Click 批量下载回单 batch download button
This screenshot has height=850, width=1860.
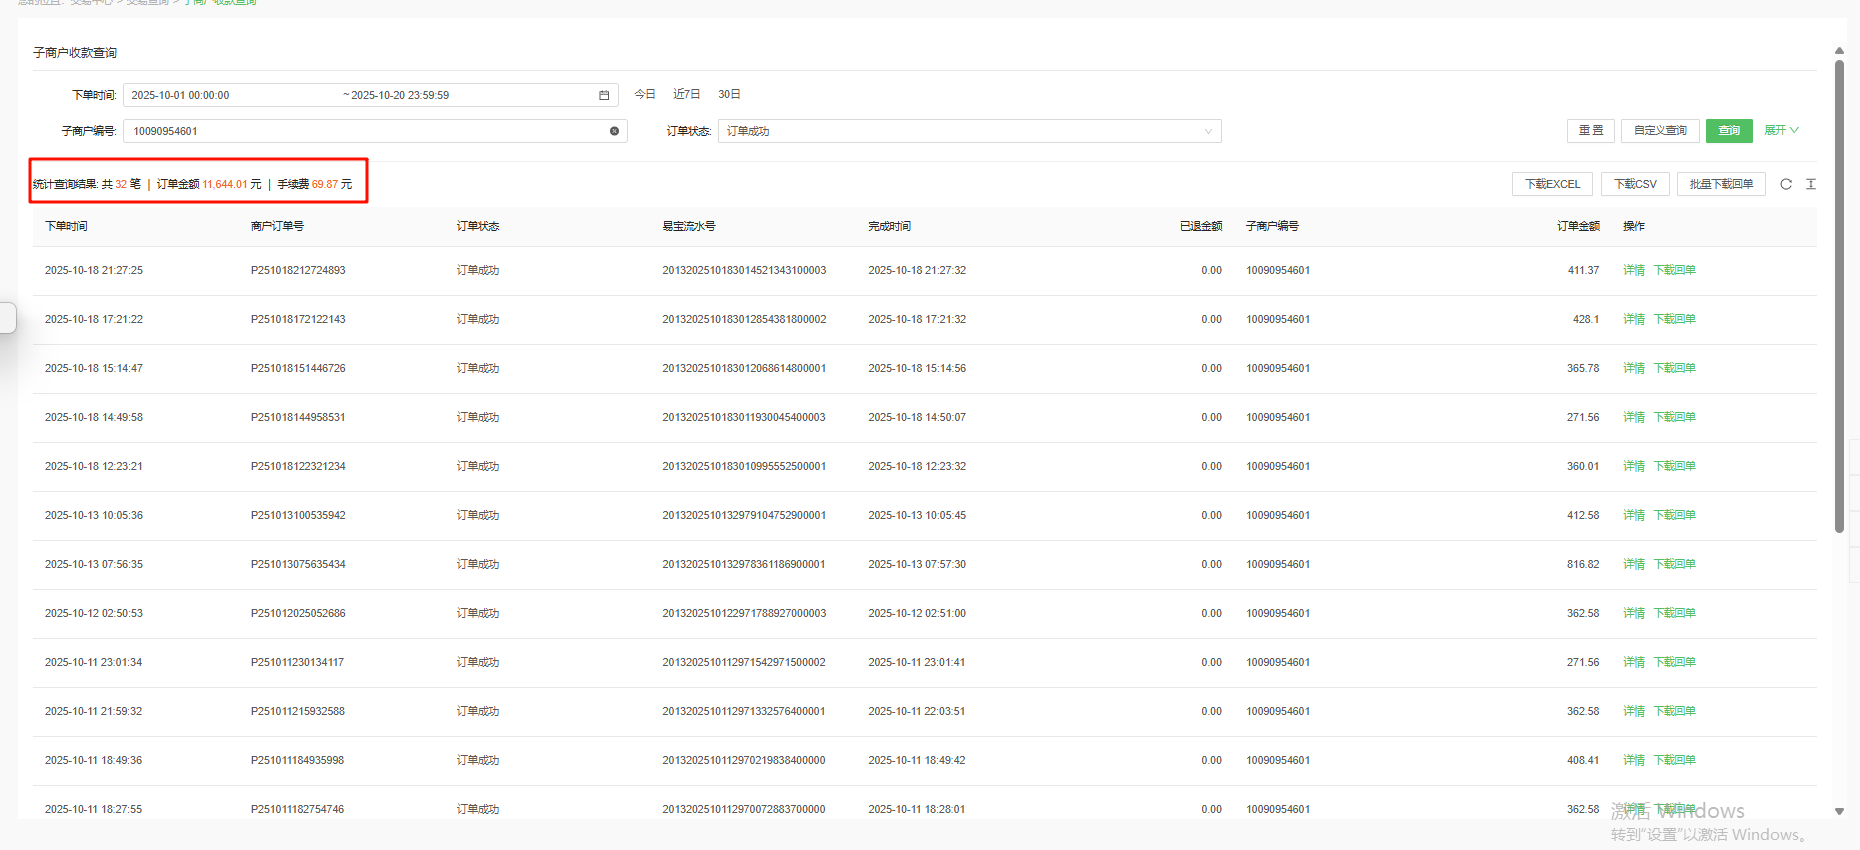(x=1721, y=184)
